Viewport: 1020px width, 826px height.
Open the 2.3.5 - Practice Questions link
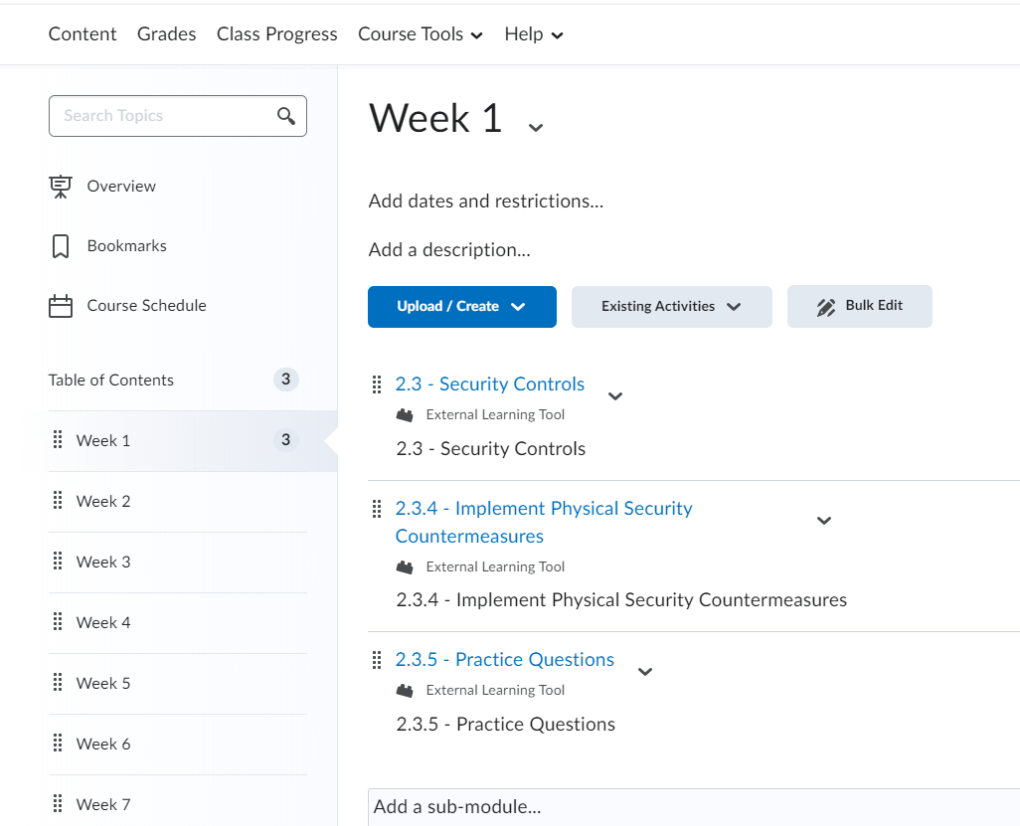click(504, 660)
